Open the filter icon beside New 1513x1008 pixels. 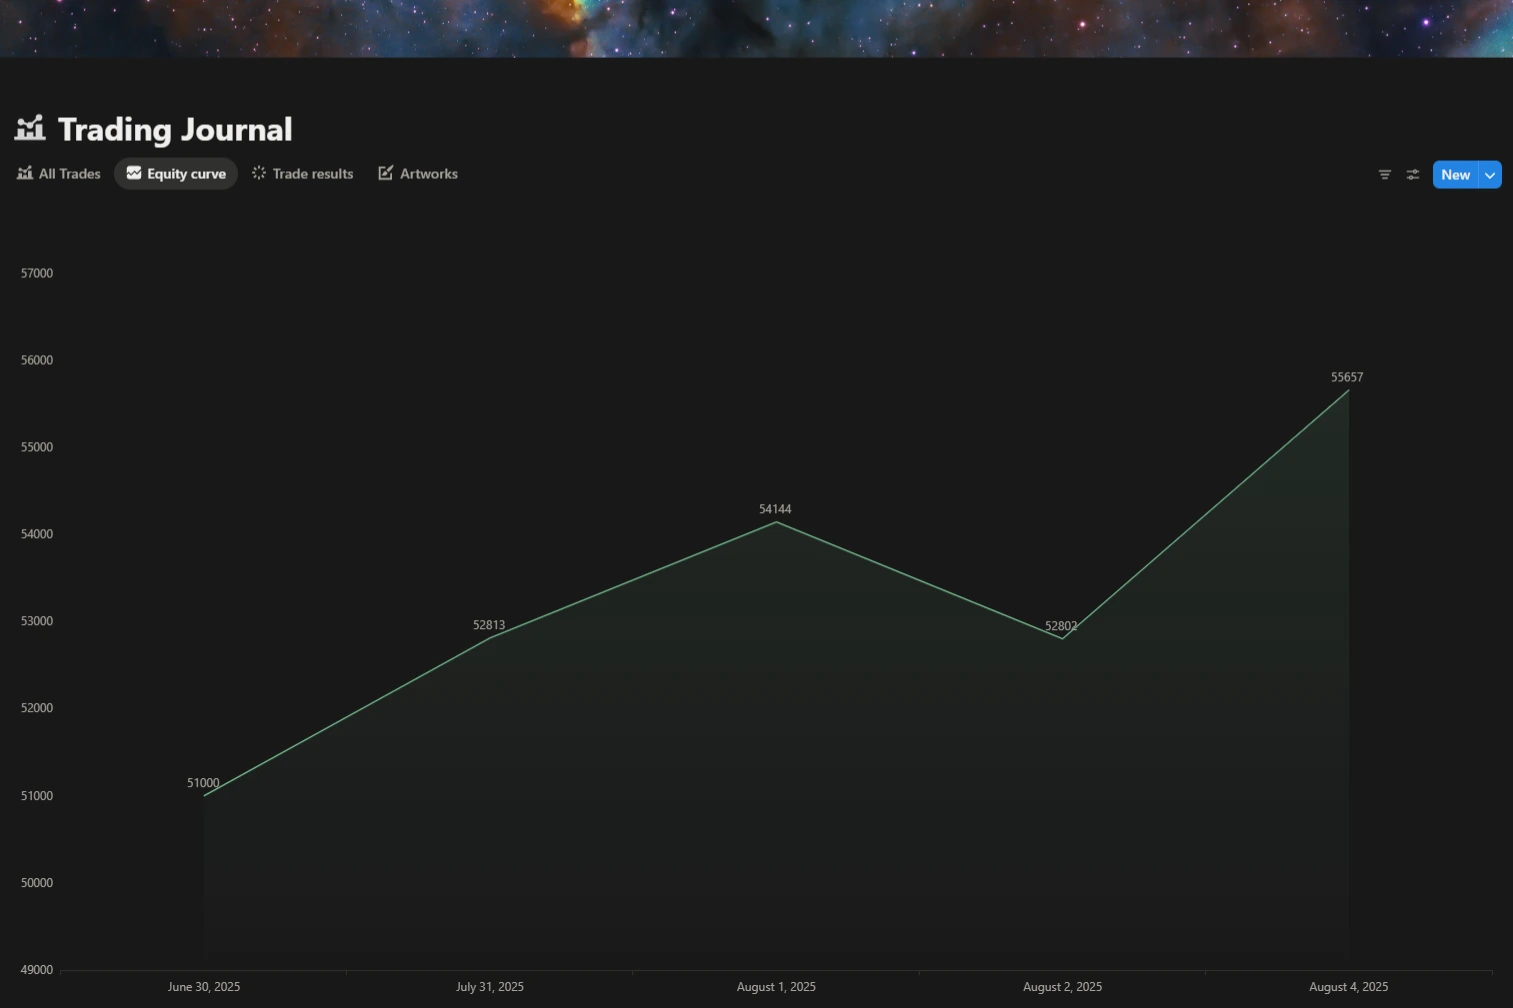[x=1384, y=174]
